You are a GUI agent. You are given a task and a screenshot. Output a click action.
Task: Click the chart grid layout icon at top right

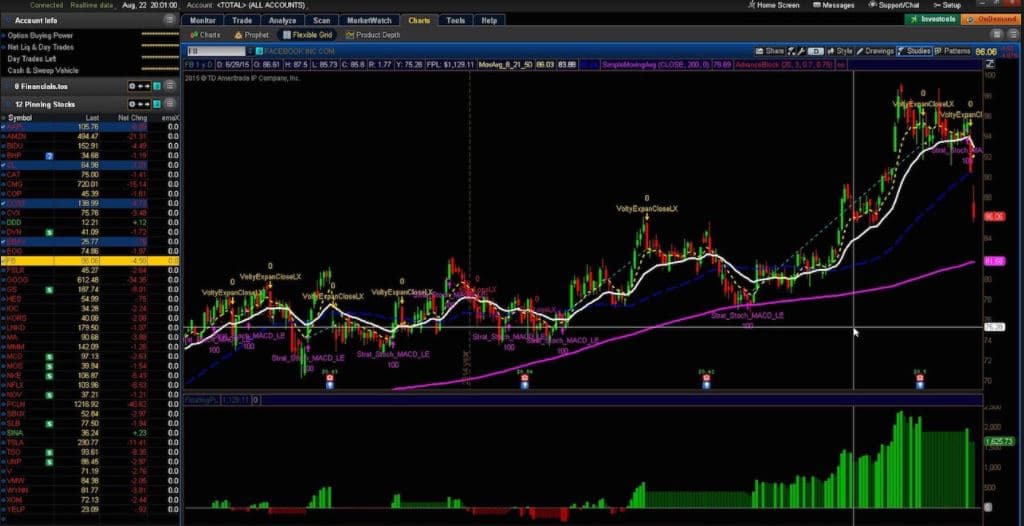click(x=997, y=35)
